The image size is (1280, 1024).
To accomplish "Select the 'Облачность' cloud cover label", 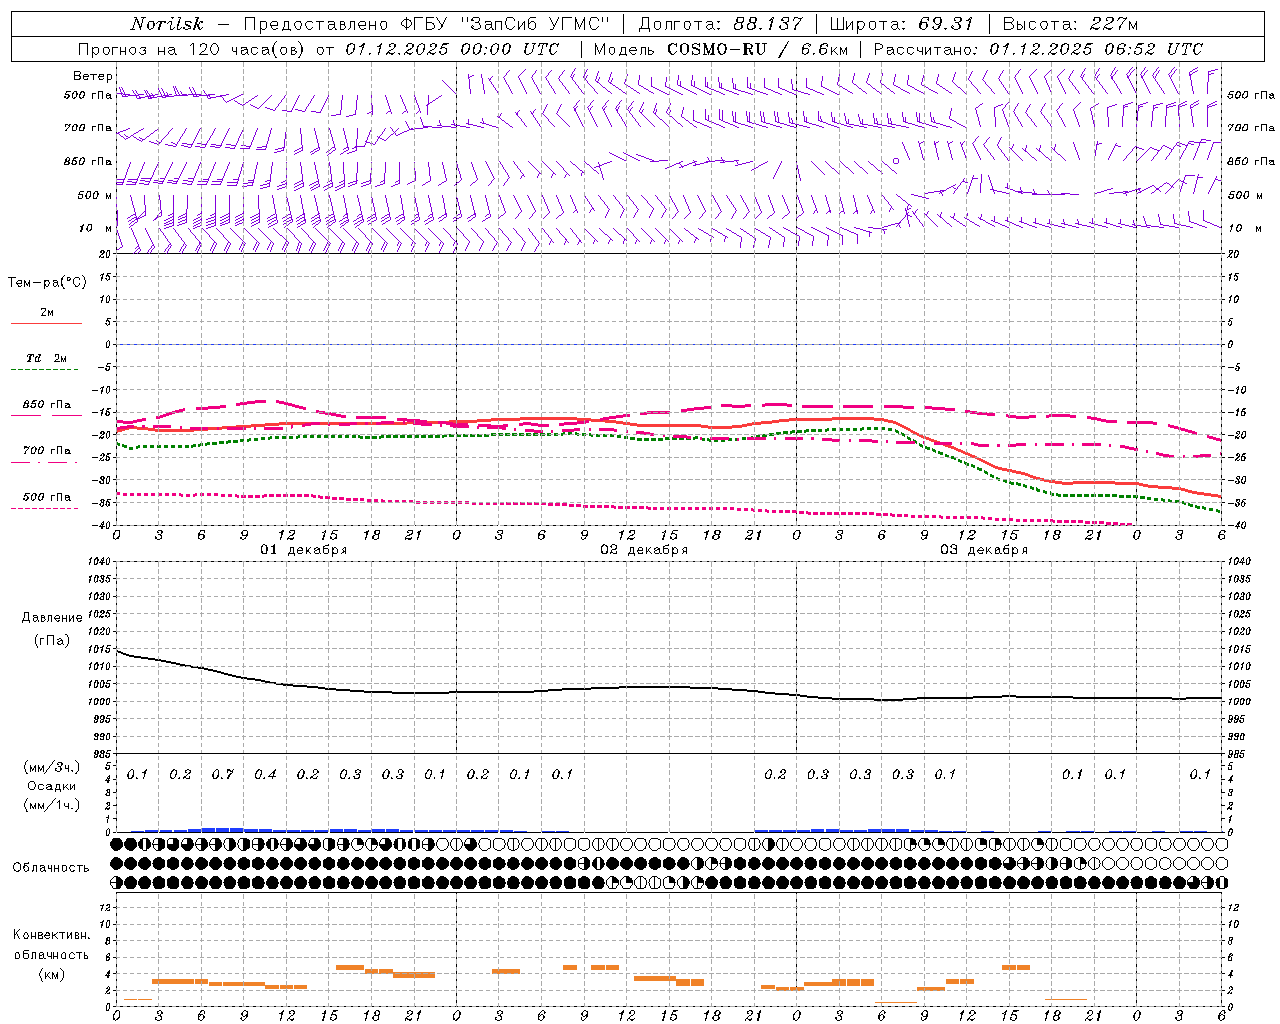I will [x=51, y=867].
